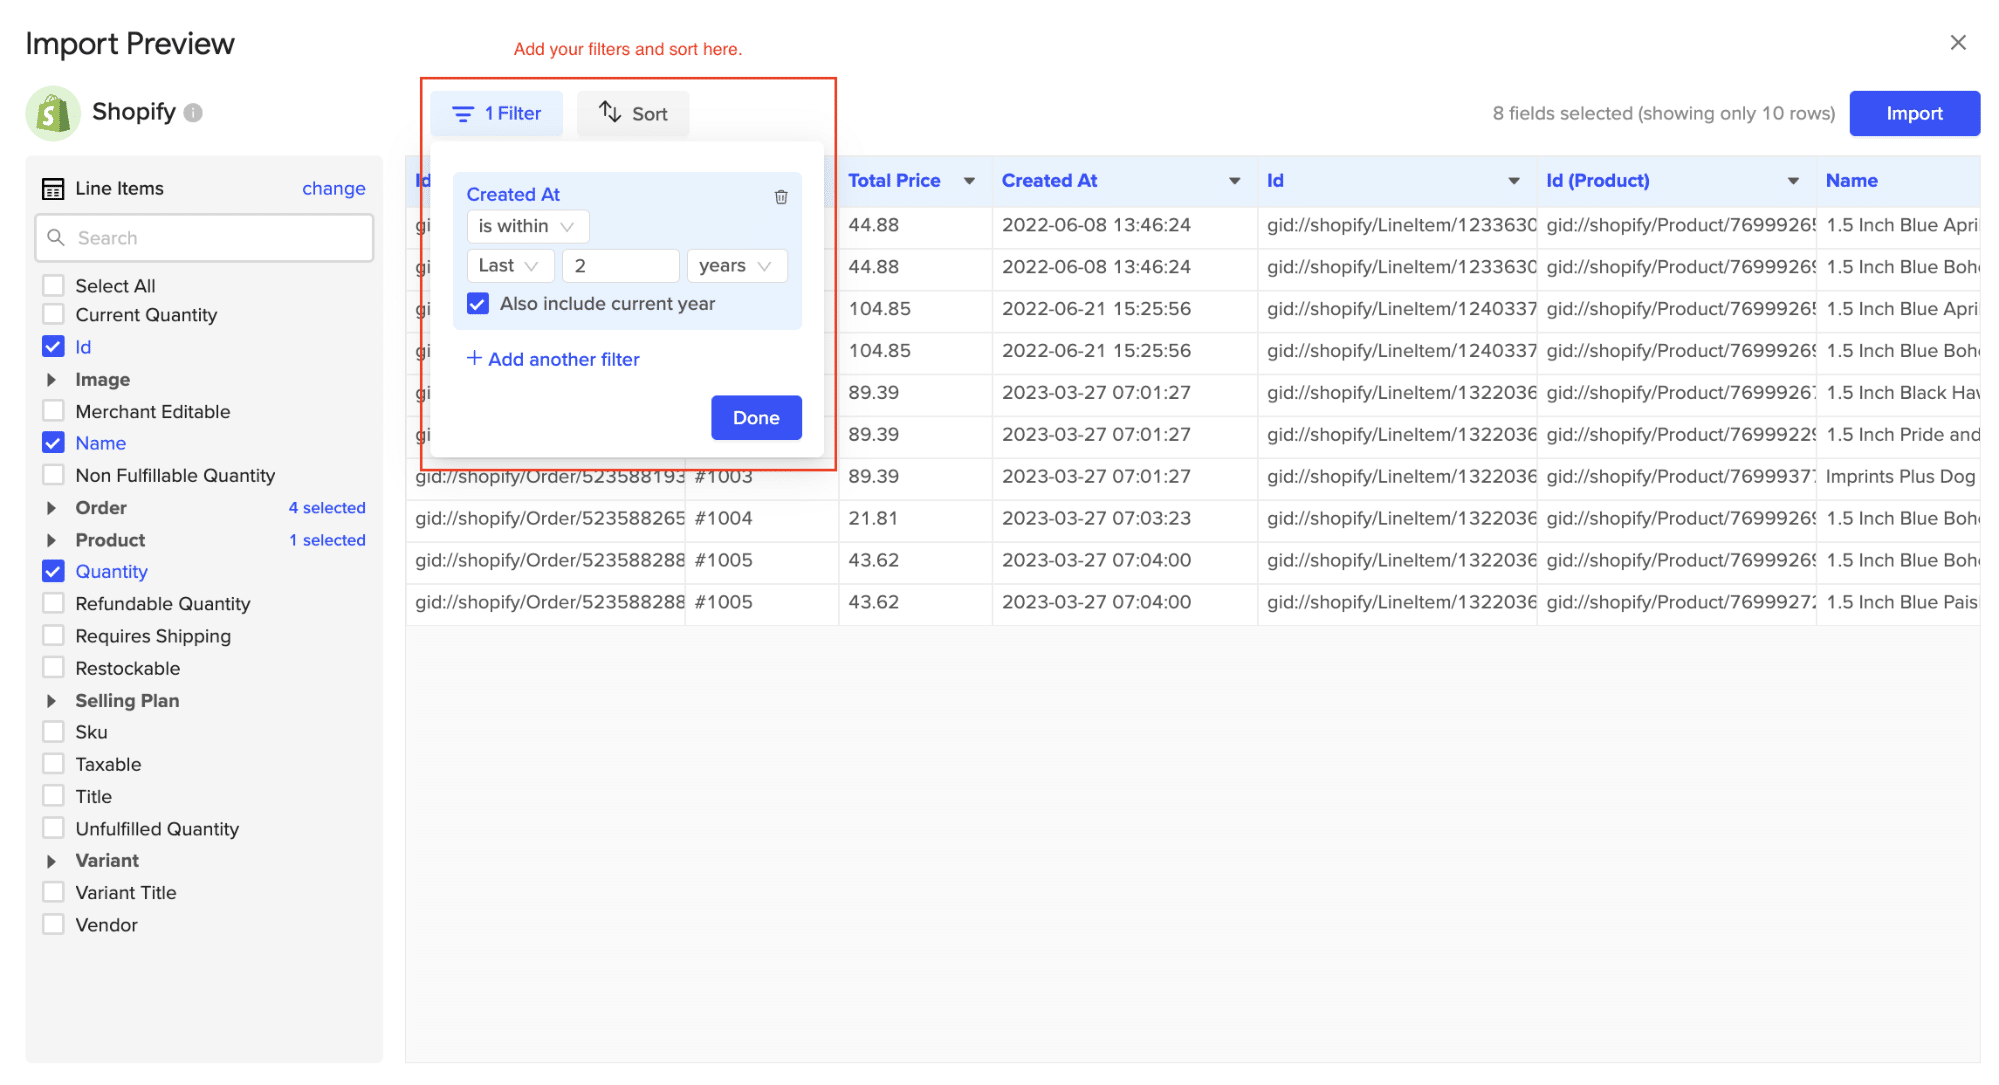The width and height of the screenshot is (1999, 1085).
Task: Select the Id checkbox in sidebar
Action: coord(53,346)
